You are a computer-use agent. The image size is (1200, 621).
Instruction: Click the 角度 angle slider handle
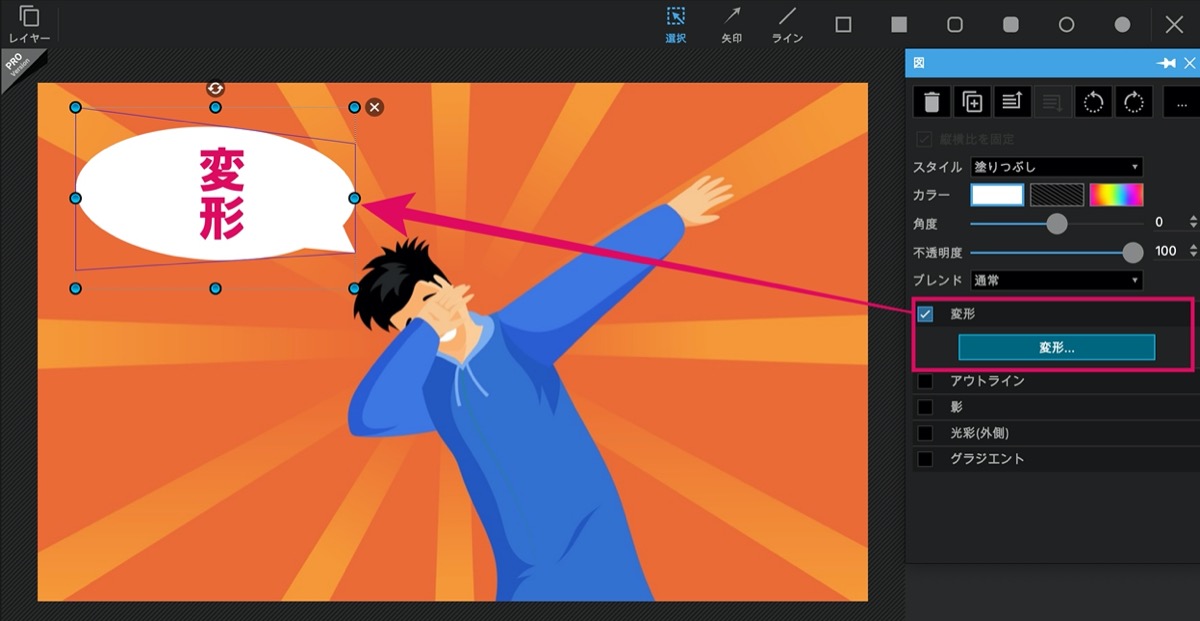[1057, 223]
